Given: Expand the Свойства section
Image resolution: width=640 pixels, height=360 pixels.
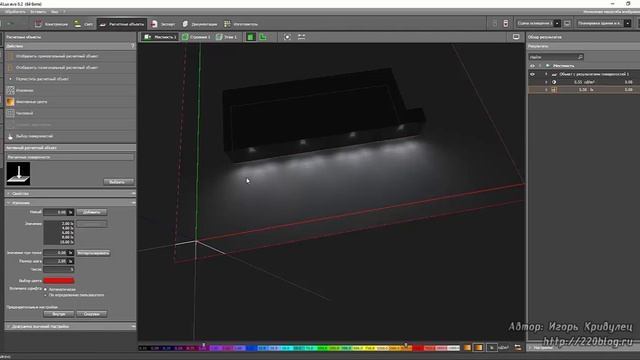Looking at the screenshot, I should click(x=70, y=193).
